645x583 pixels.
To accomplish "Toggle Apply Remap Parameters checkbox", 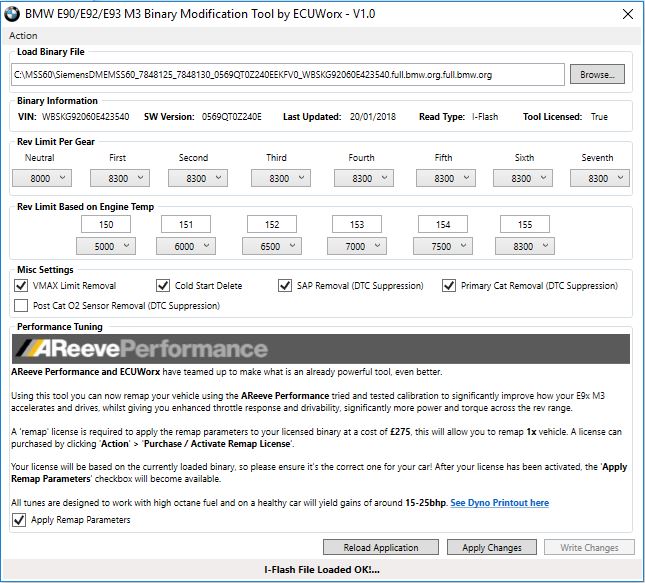I will pyautogui.click(x=19, y=520).
